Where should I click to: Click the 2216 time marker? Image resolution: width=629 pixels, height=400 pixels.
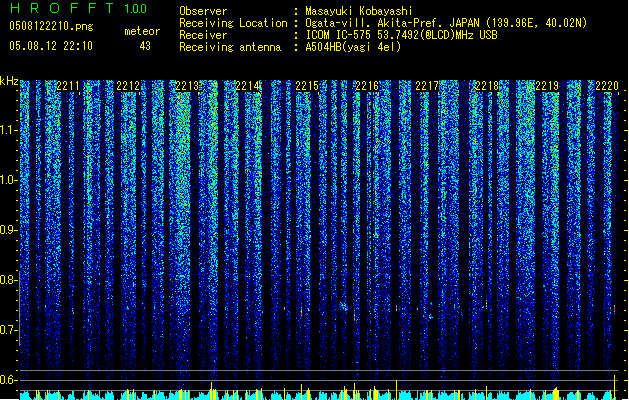click(367, 86)
